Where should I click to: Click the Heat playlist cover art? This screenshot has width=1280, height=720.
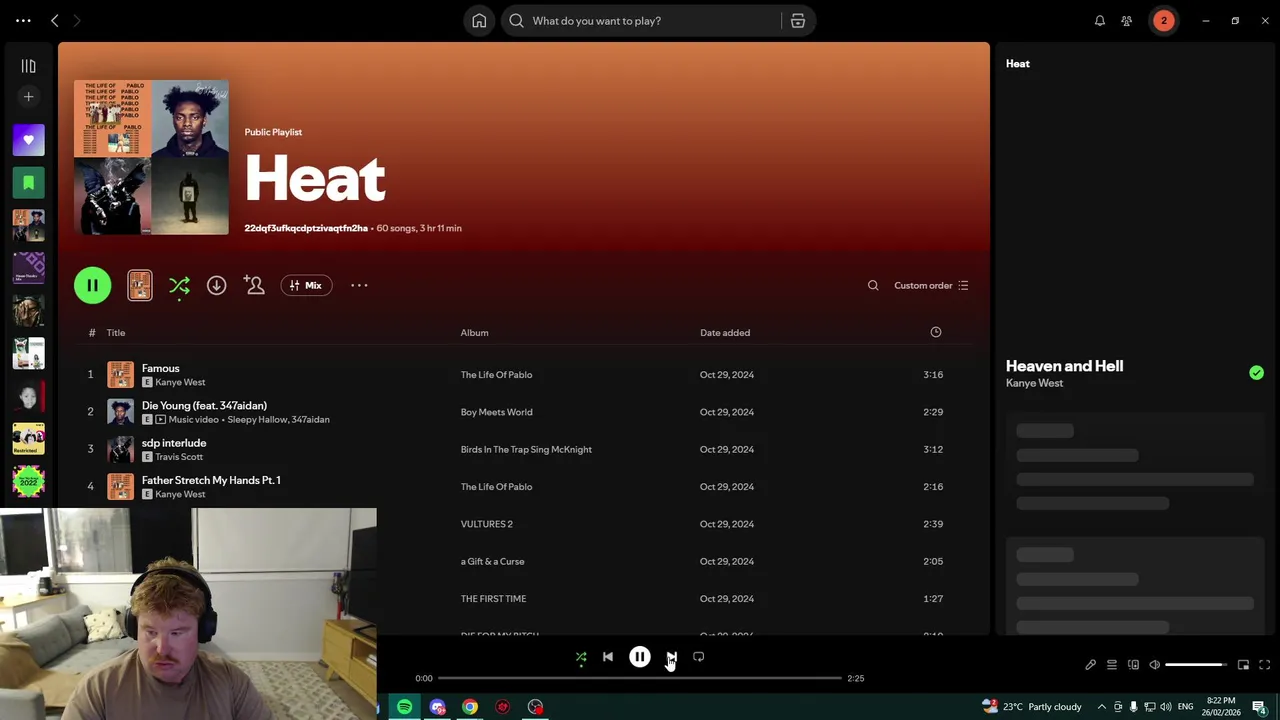[151, 157]
